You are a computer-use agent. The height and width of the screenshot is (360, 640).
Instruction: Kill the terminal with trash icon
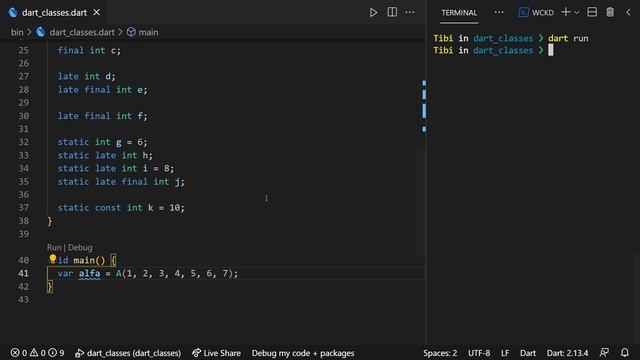pyautogui.click(x=610, y=12)
